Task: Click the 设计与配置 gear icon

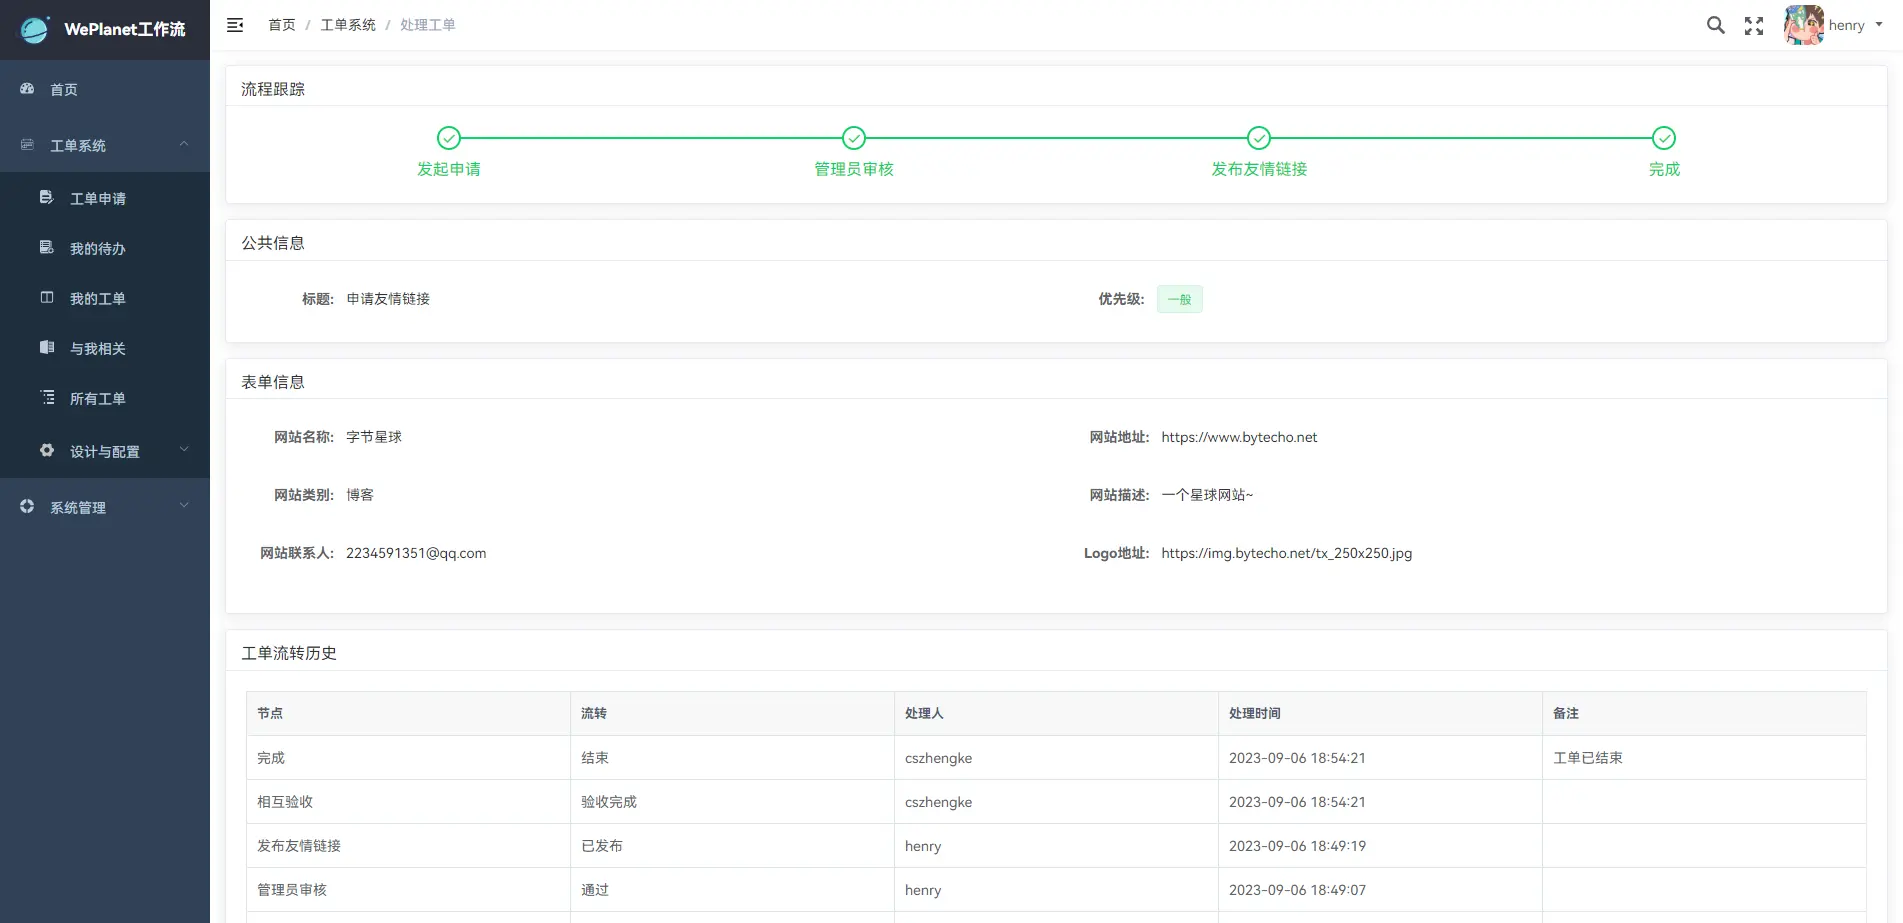Action: click(x=46, y=450)
